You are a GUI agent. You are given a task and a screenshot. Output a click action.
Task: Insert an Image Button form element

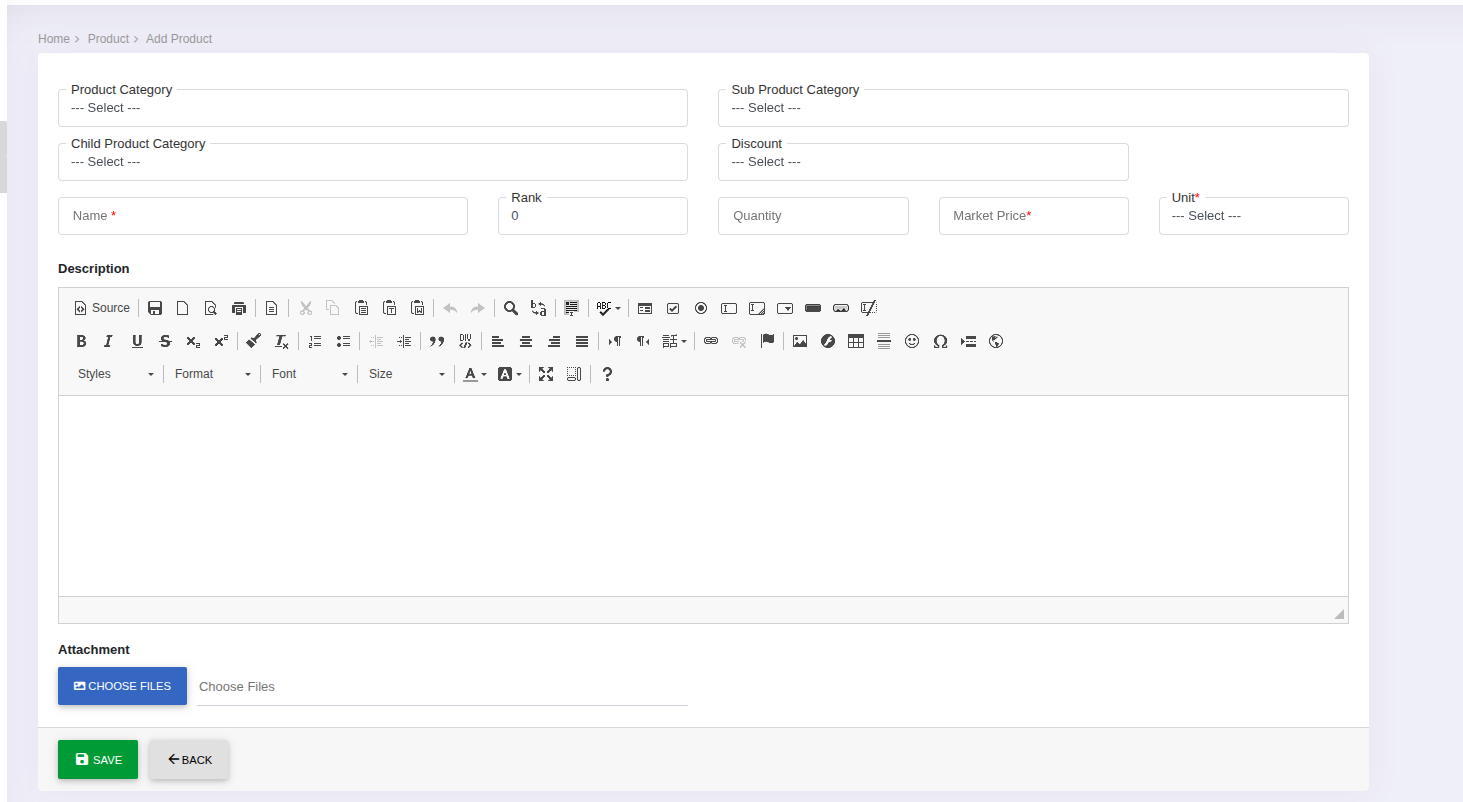[841, 308]
